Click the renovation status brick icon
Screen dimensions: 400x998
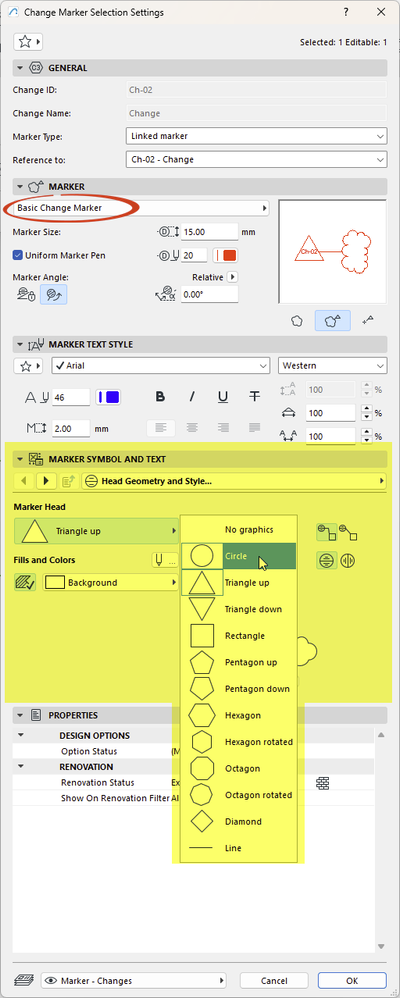tap(322, 783)
